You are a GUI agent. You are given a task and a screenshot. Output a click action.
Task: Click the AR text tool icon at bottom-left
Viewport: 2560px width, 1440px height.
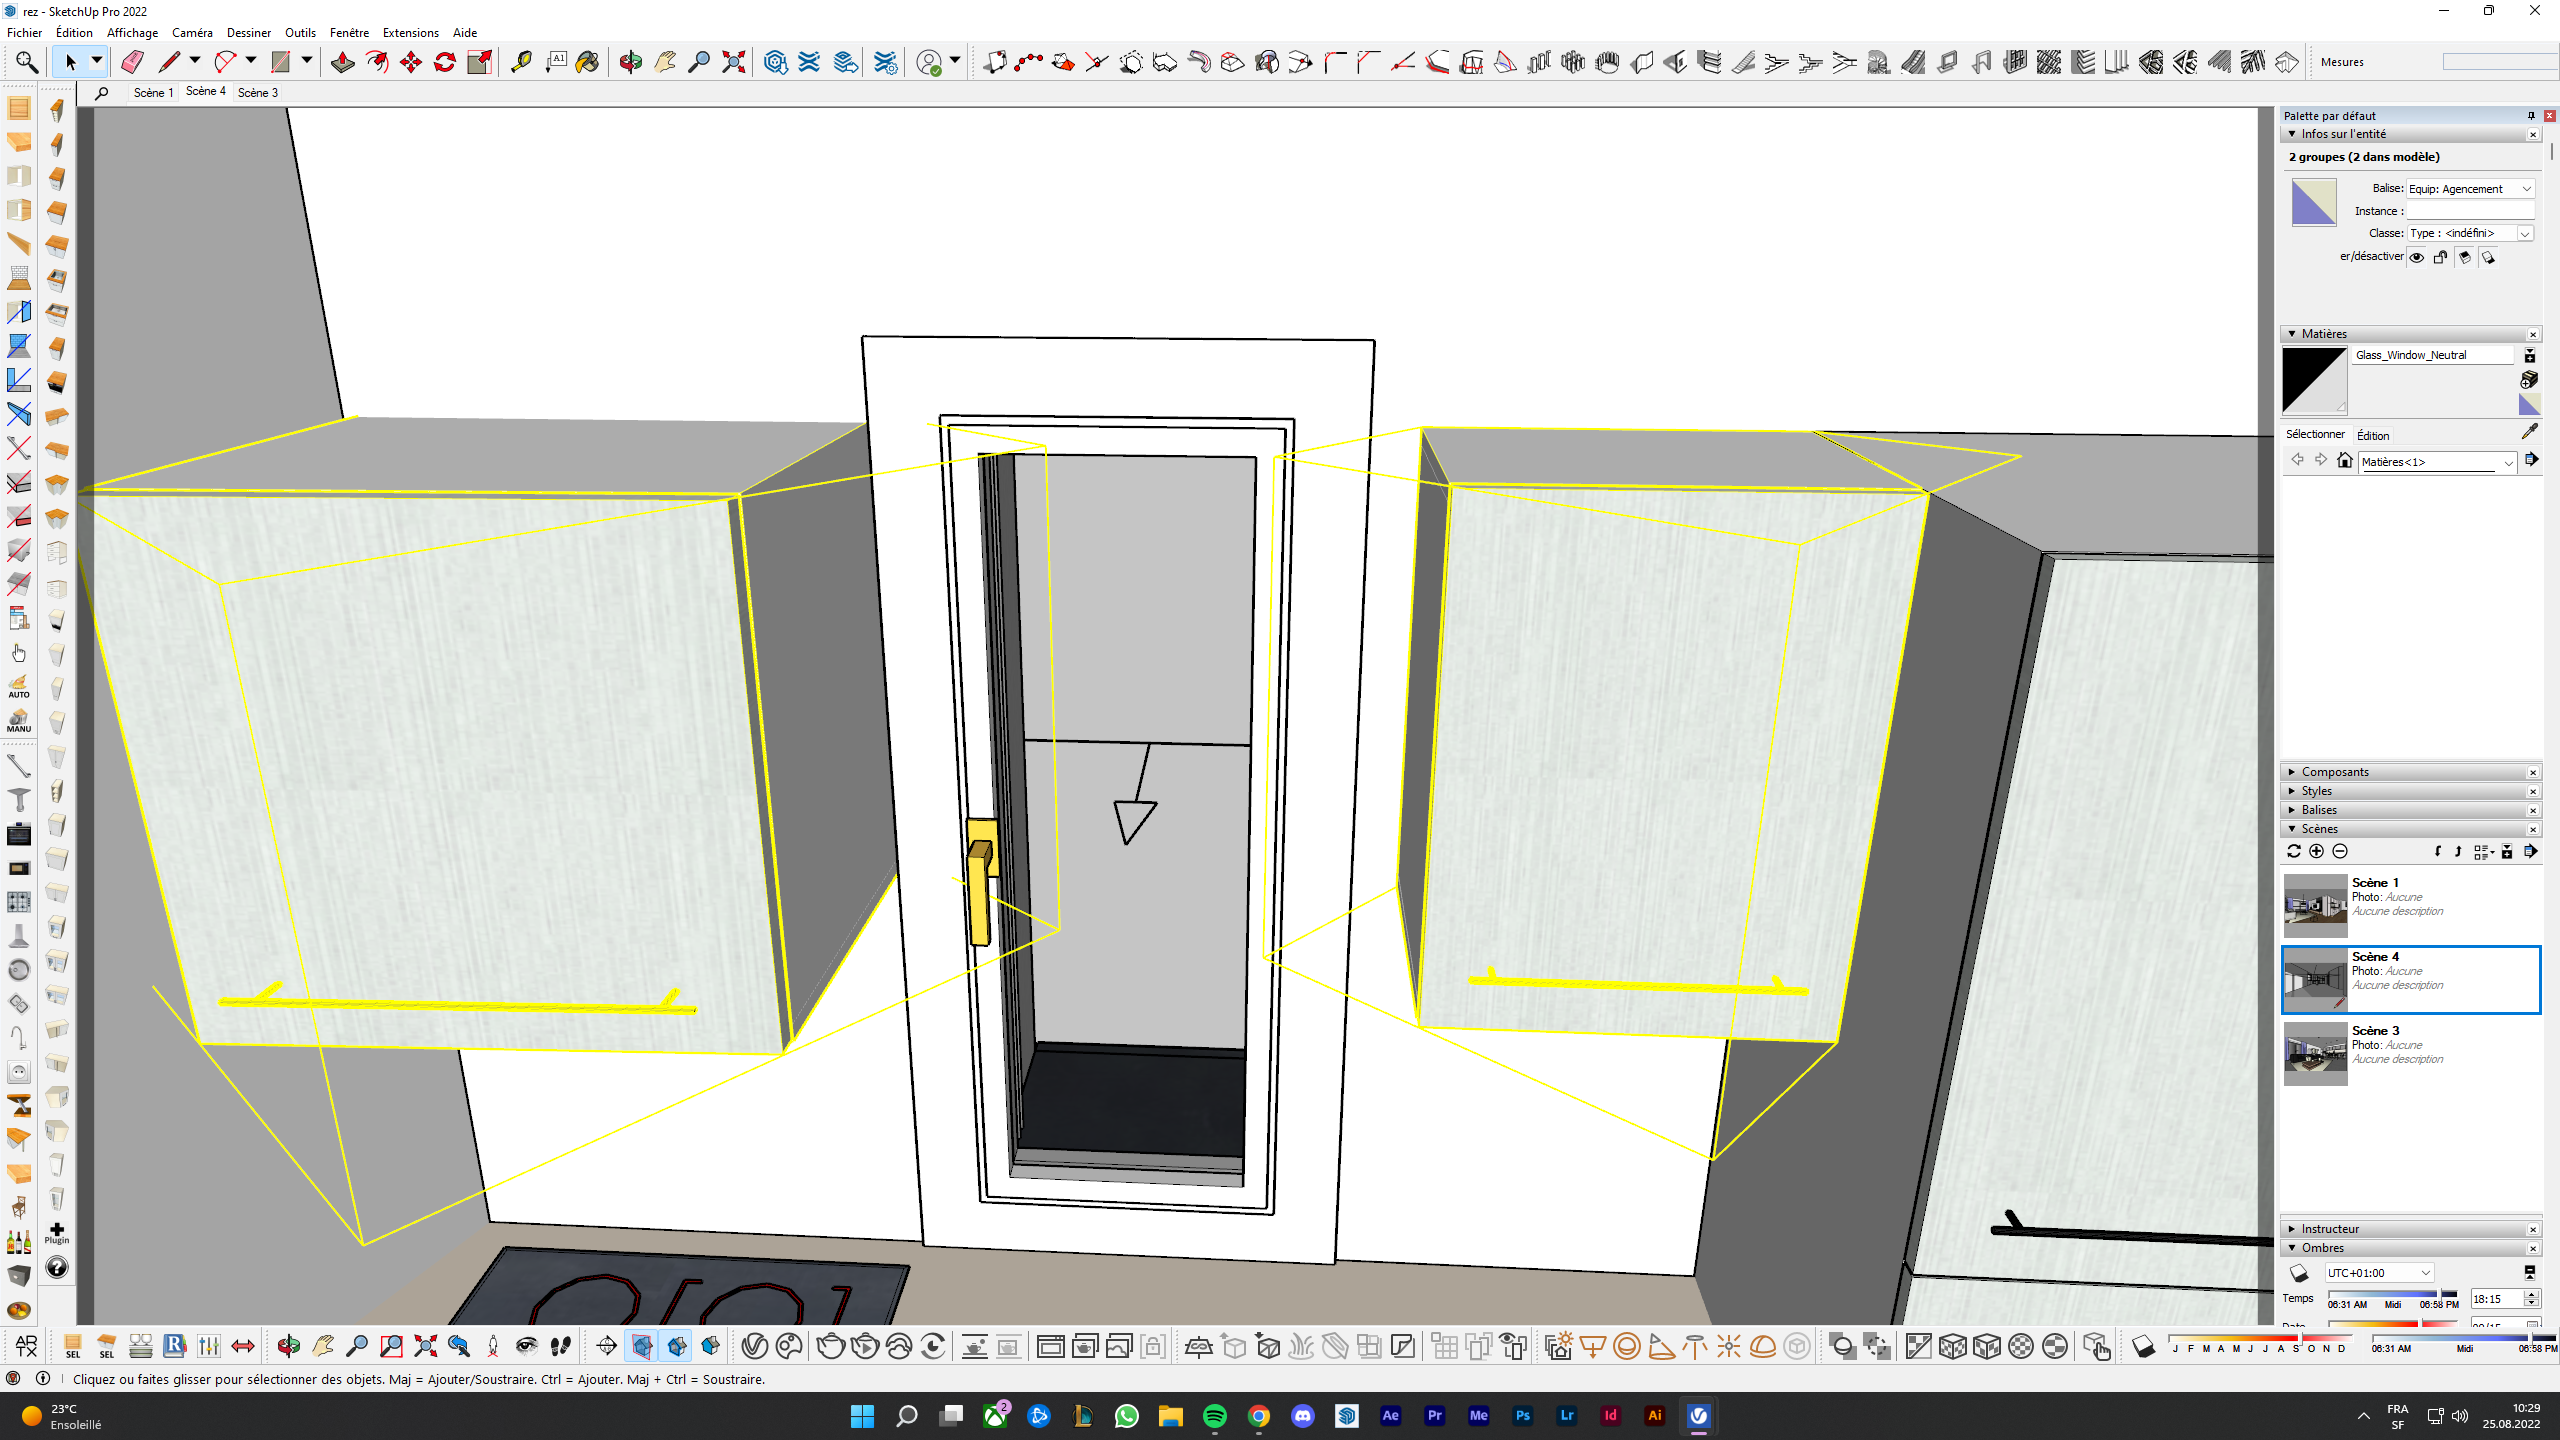(26, 1346)
